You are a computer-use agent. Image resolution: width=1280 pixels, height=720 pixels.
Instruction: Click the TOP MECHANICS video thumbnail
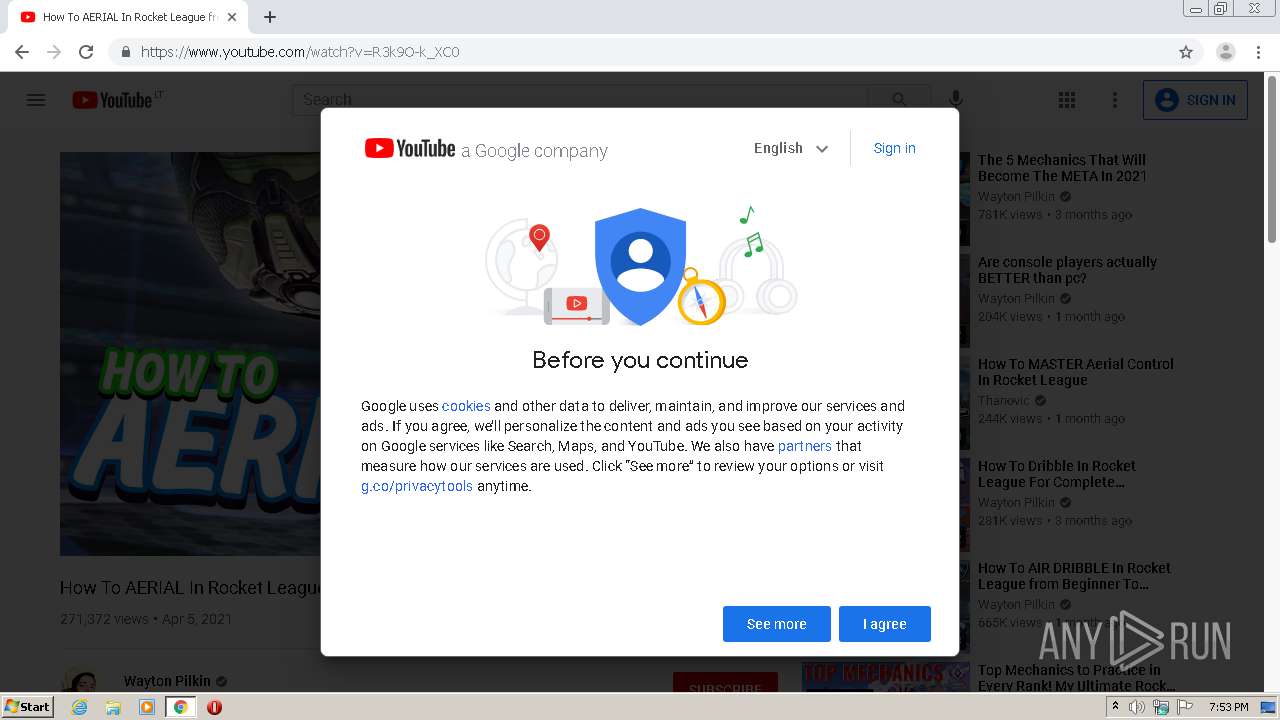pyautogui.click(x=886, y=677)
